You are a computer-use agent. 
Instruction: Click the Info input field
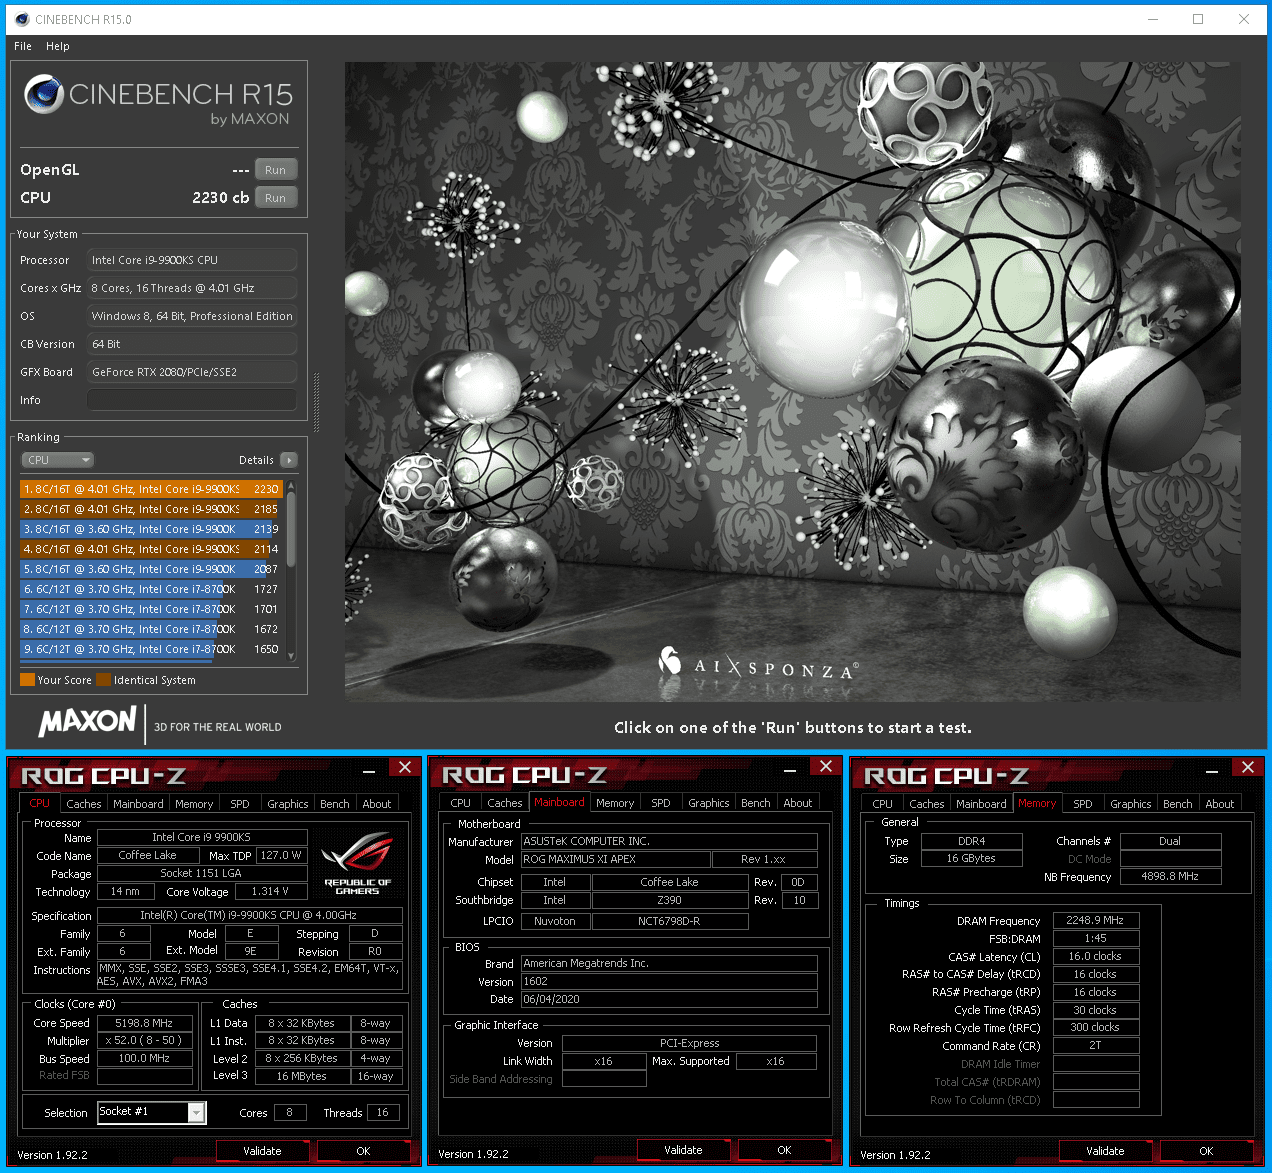(x=192, y=400)
